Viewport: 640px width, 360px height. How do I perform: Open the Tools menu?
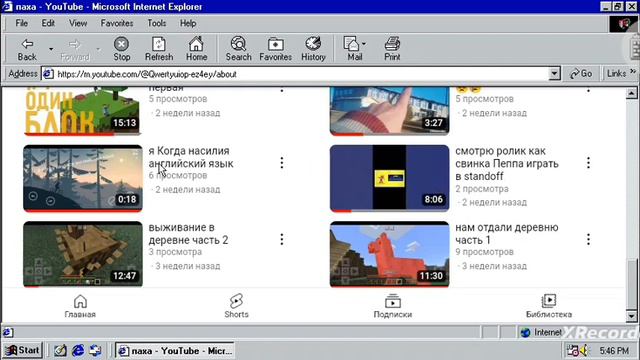click(x=157, y=23)
